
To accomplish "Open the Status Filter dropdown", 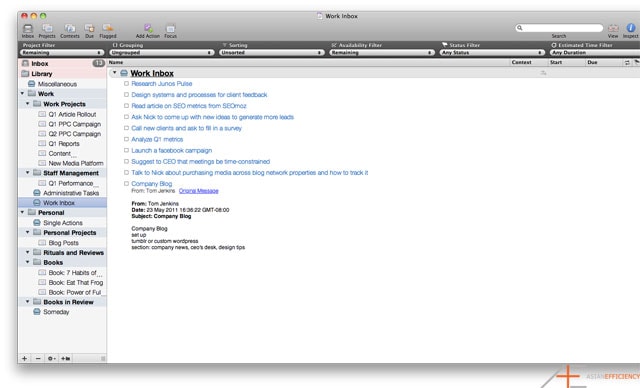I will [492, 53].
